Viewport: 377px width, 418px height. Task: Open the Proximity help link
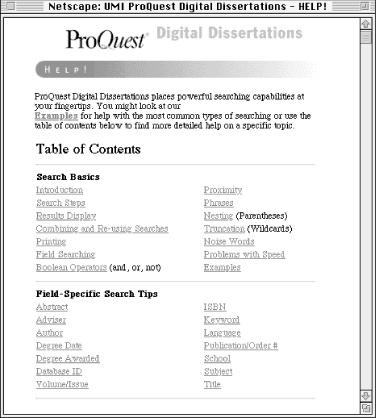pos(223,190)
